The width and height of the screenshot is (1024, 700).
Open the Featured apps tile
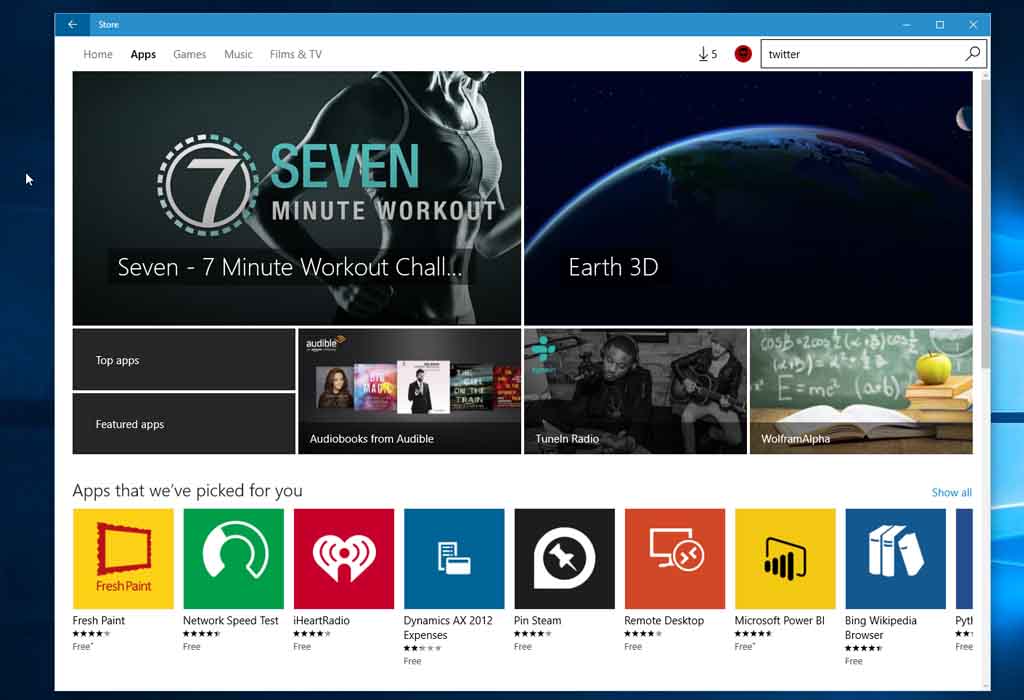pyautogui.click(x=184, y=424)
